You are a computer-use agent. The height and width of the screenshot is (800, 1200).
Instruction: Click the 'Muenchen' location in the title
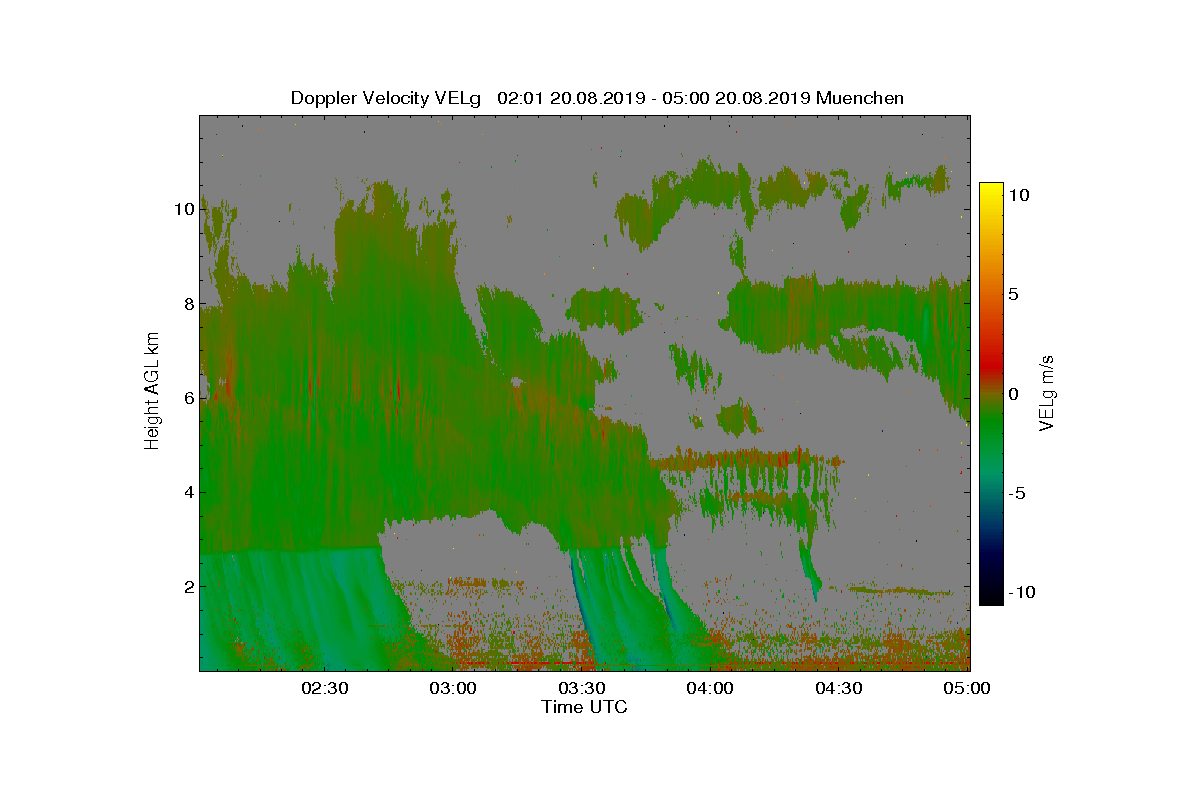point(861,98)
